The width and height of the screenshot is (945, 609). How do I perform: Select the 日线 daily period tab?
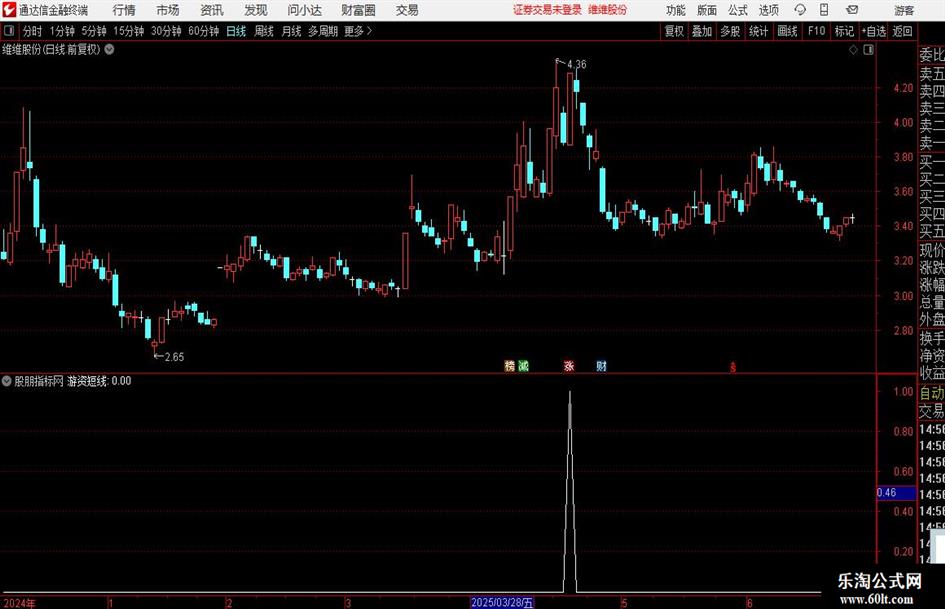pos(236,31)
